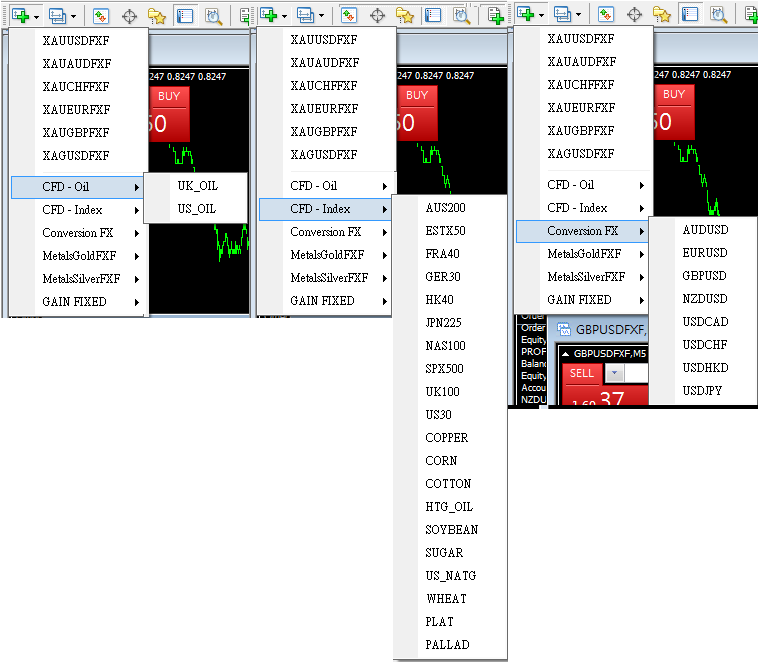Screen dimensions: 758x662
Task: Click the GBPUSDFXF,M5 chart label
Action: click(610, 354)
